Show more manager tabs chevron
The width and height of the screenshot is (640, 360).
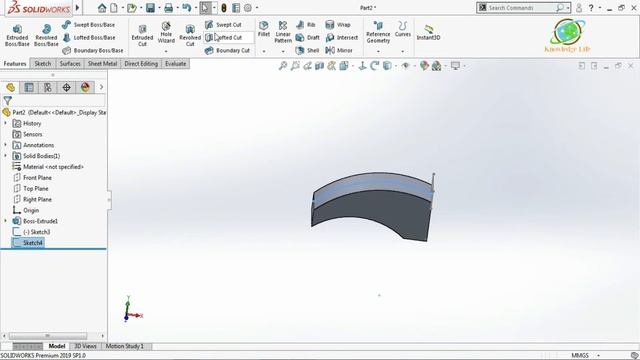(101, 87)
